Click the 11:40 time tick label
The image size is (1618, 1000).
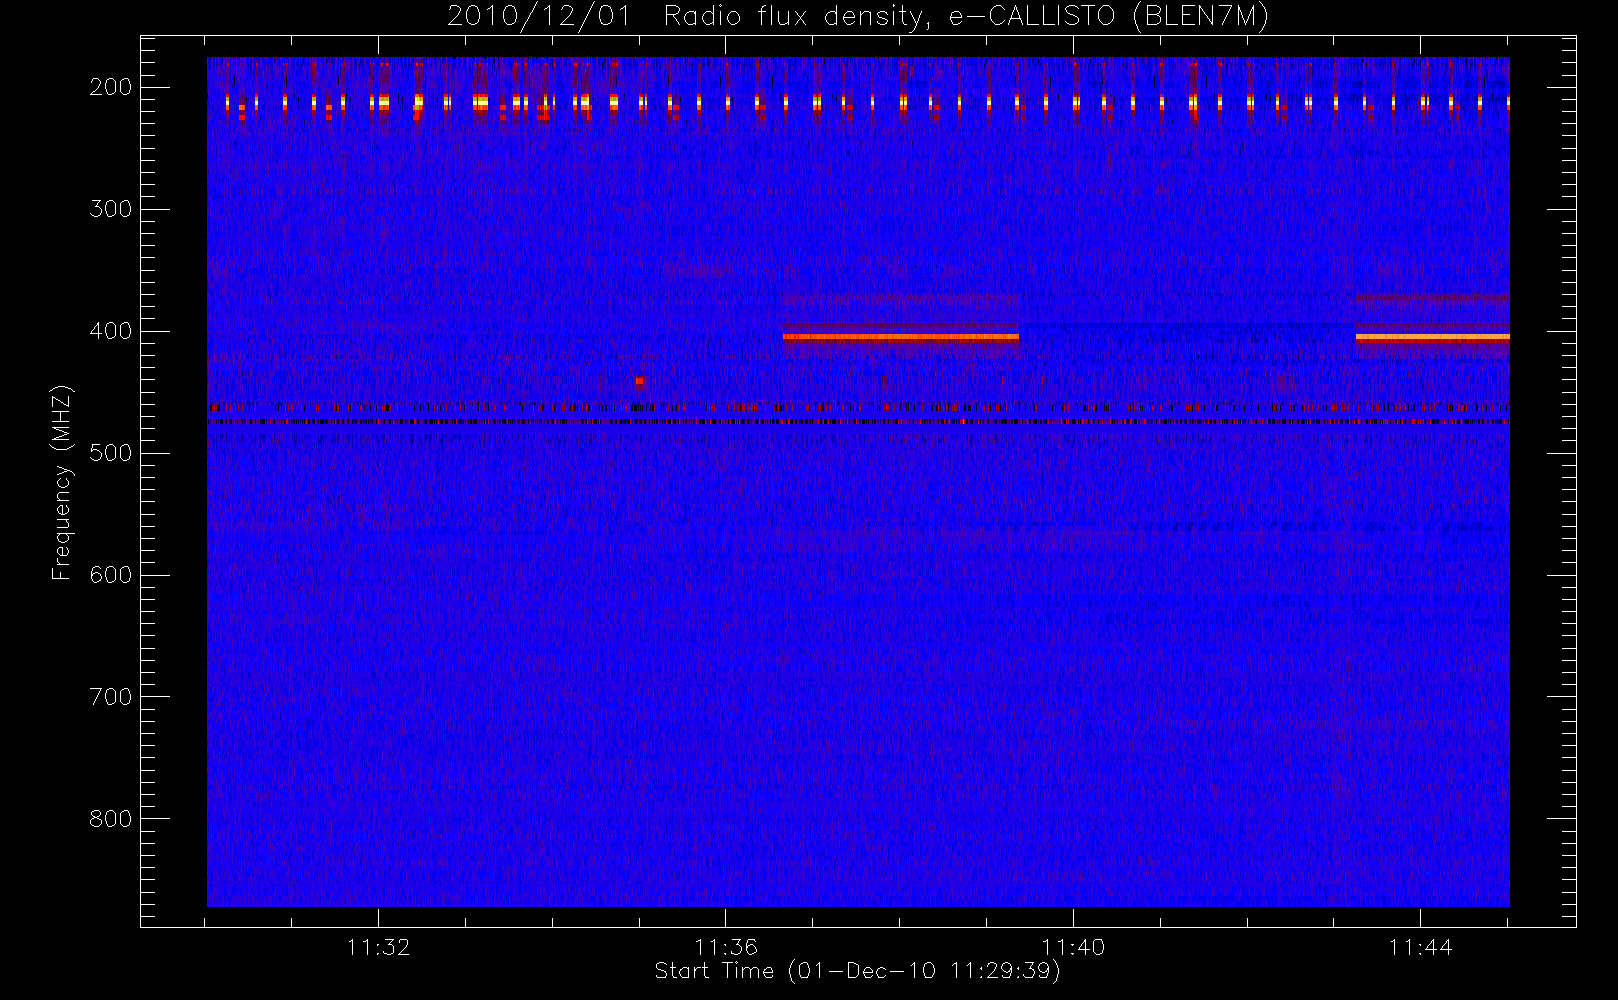1073,947
